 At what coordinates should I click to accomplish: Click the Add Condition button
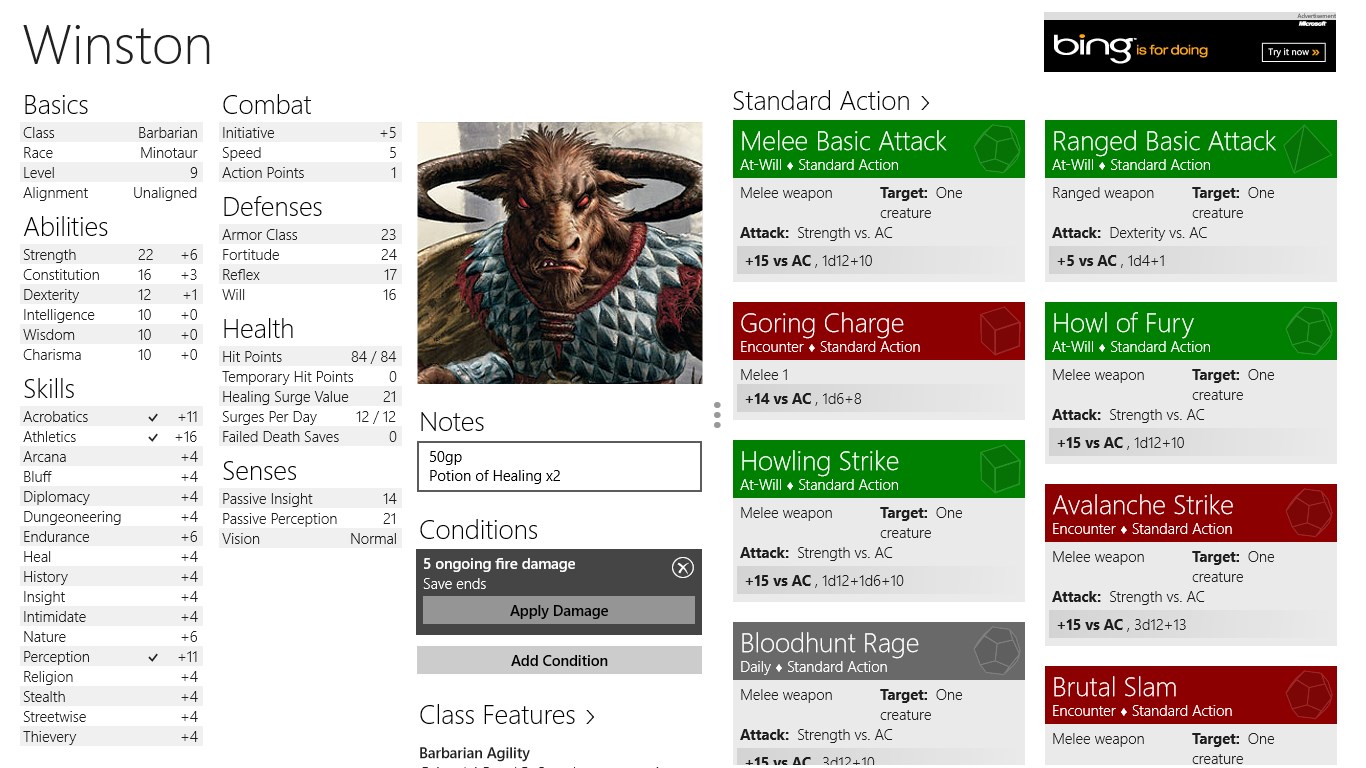(x=559, y=660)
